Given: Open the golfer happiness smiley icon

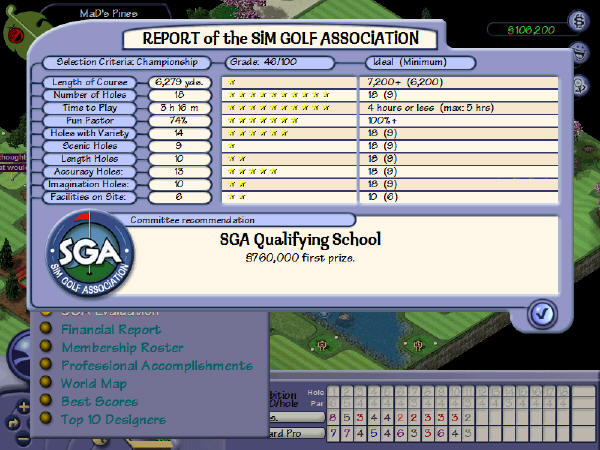Looking at the screenshot, I should point(580,52).
